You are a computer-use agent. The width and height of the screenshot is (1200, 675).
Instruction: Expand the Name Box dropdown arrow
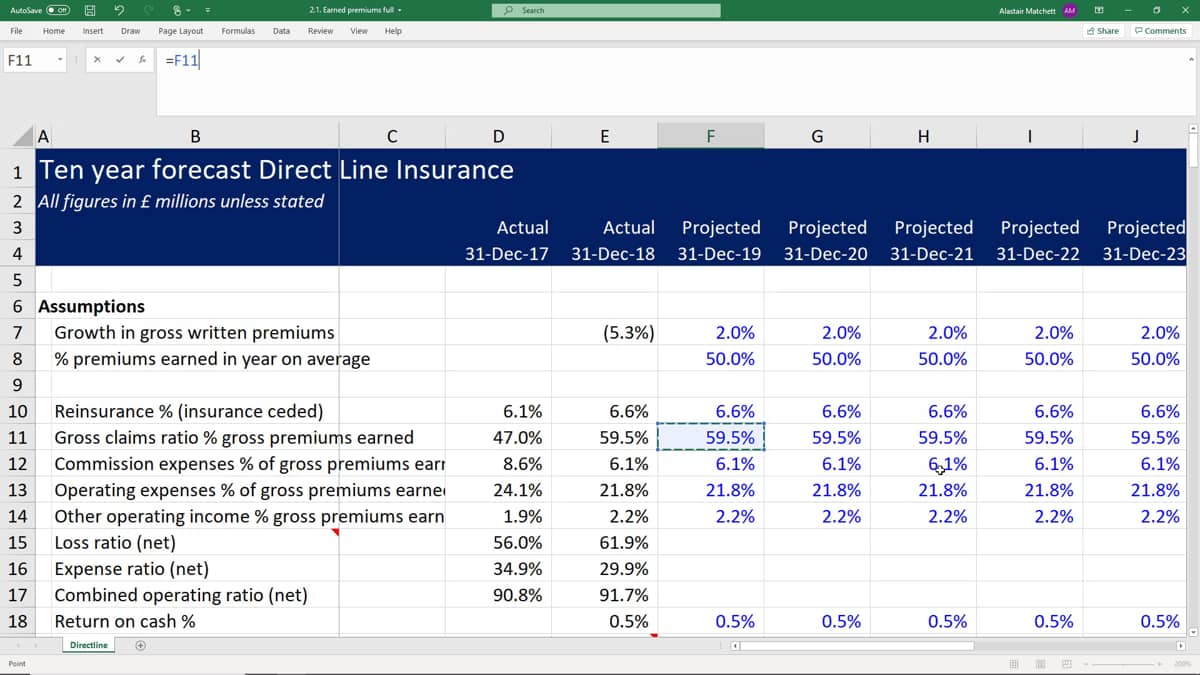click(61, 60)
